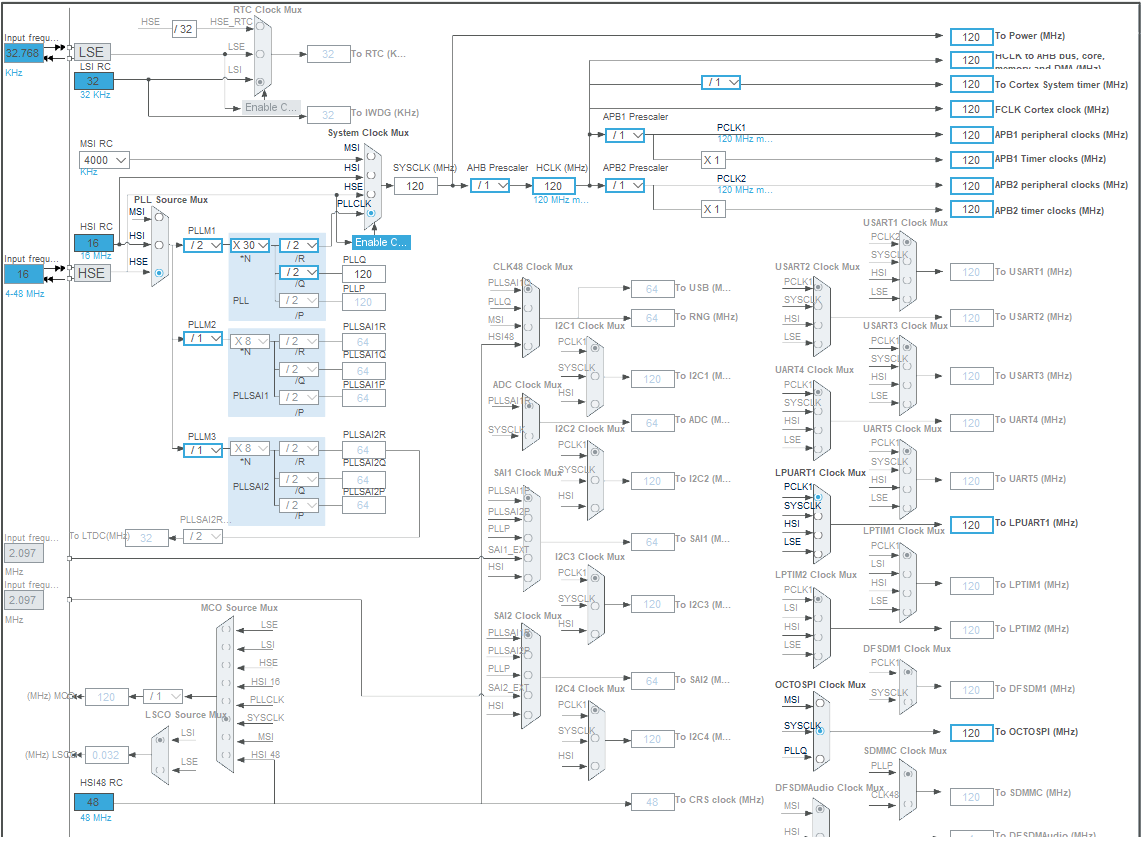Image resolution: width=1143 pixels, height=845 pixels.
Task: Open the APB1 Prescaler dropdown
Action: [x=622, y=135]
